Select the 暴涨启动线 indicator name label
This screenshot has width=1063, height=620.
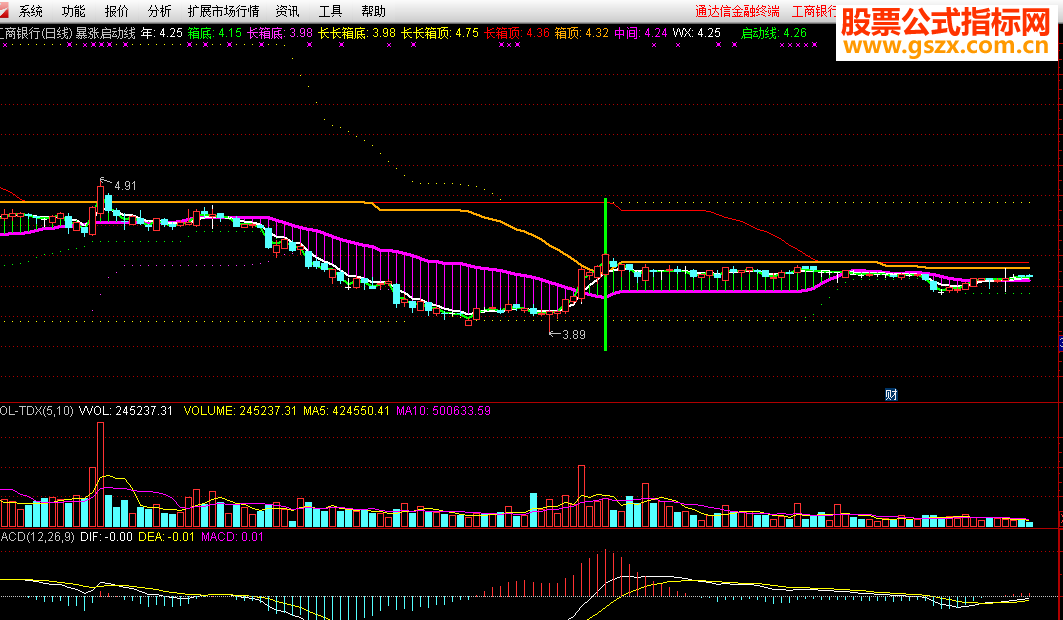pos(105,33)
